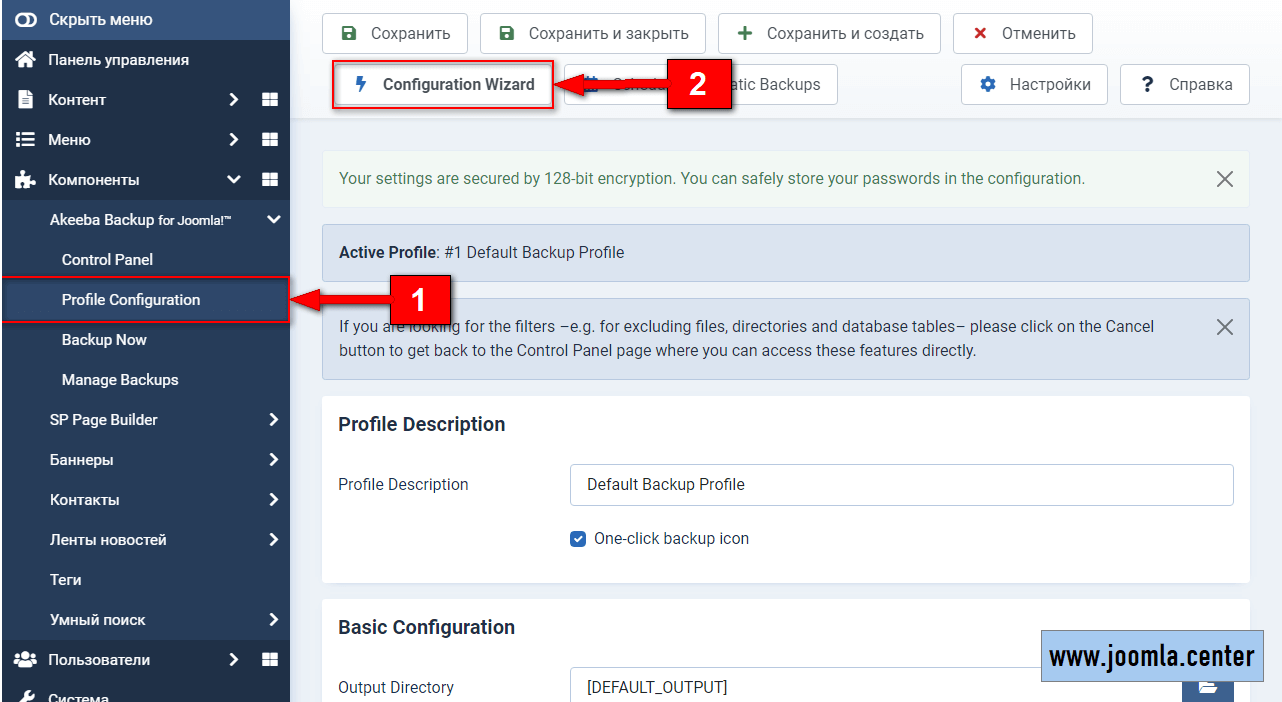Toggle the Скрыть меню sidebar switch

26,20
